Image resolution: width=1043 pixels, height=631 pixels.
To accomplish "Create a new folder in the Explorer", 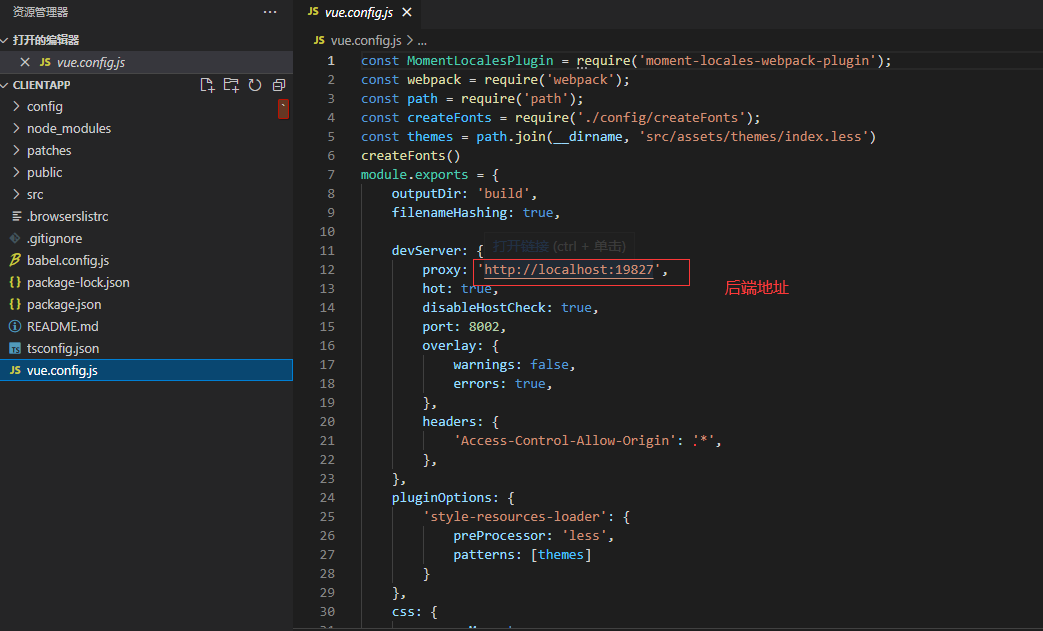I will pos(231,85).
